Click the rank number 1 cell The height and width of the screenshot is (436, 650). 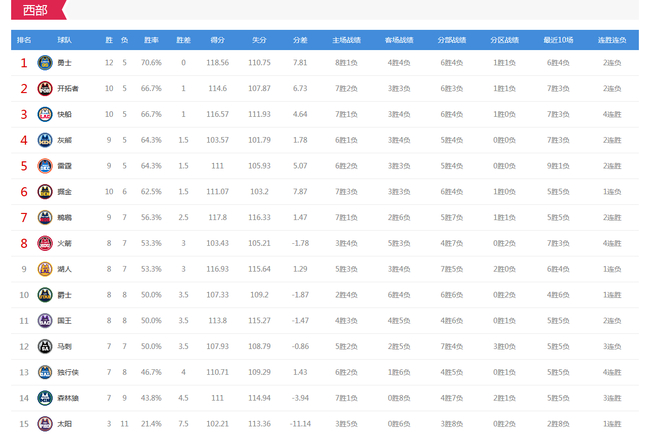pos(24,63)
